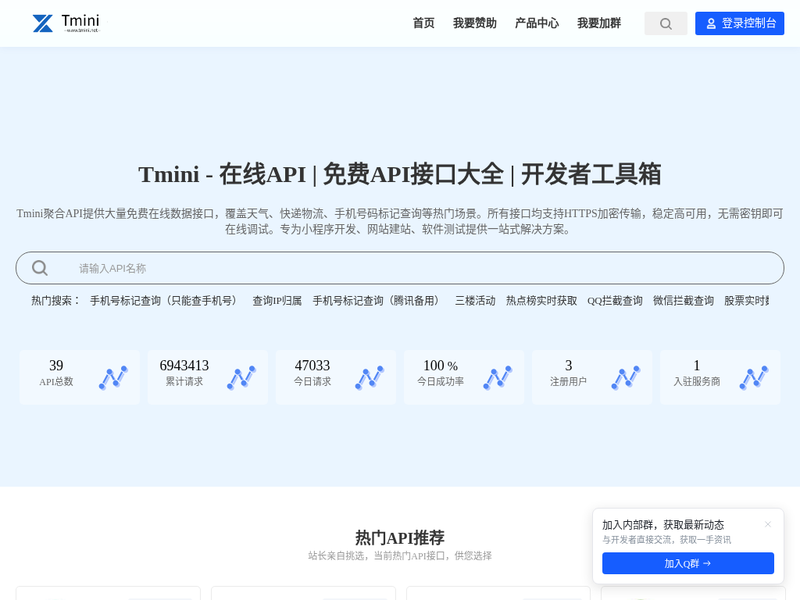This screenshot has height=600, width=800.
Task: Click the 3 注册用户 value
Action: 568,365
